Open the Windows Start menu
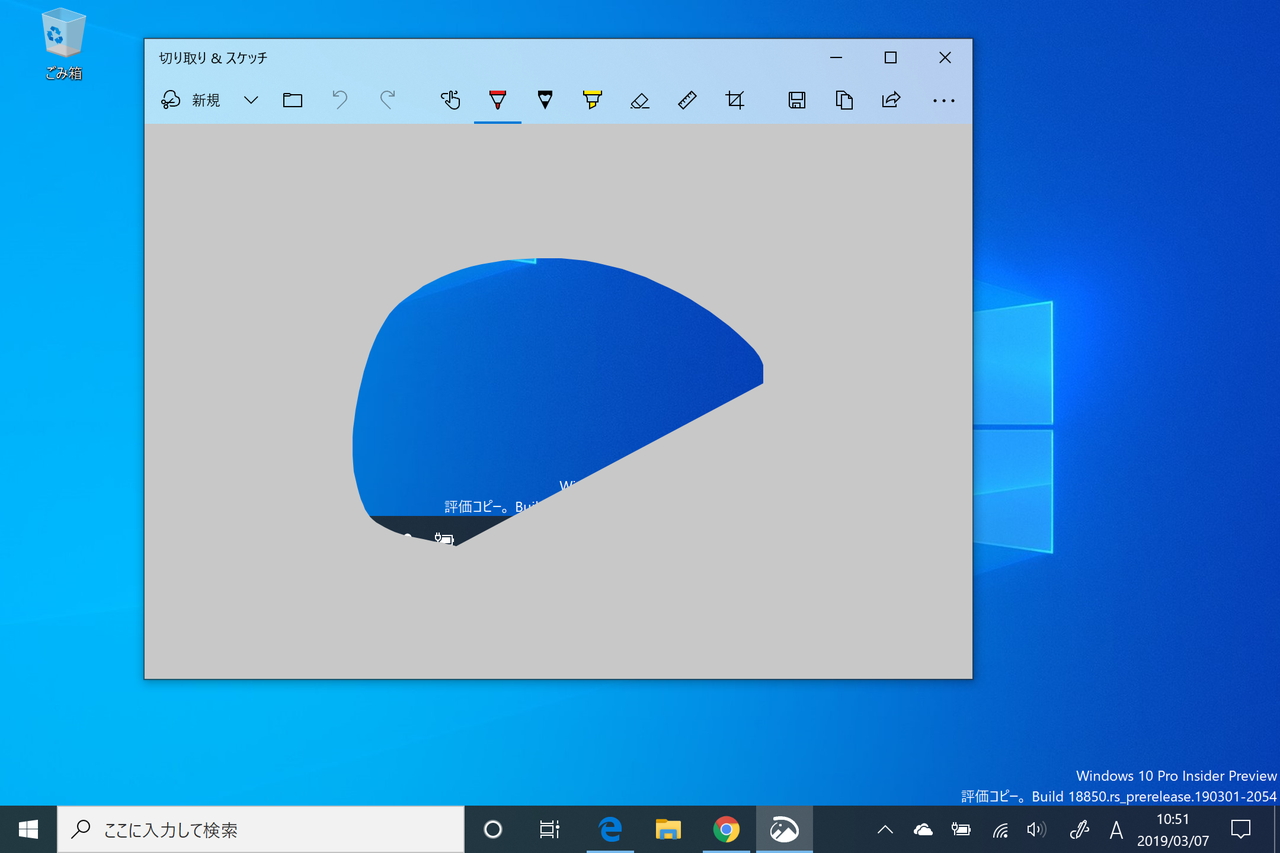1280x853 pixels. click(x=28, y=829)
